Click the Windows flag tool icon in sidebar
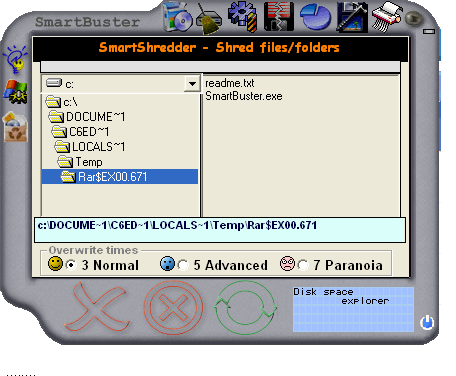Viewport: 456px width, 376px height. coord(15,92)
